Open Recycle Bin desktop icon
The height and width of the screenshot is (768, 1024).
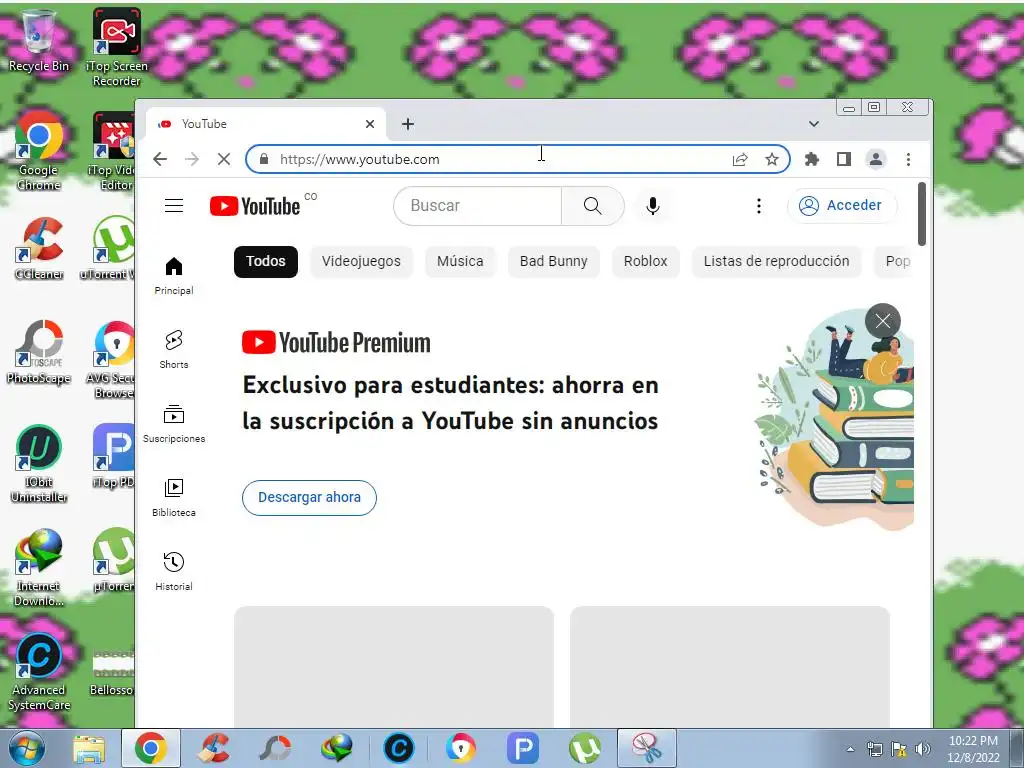[x=39, y=40]
